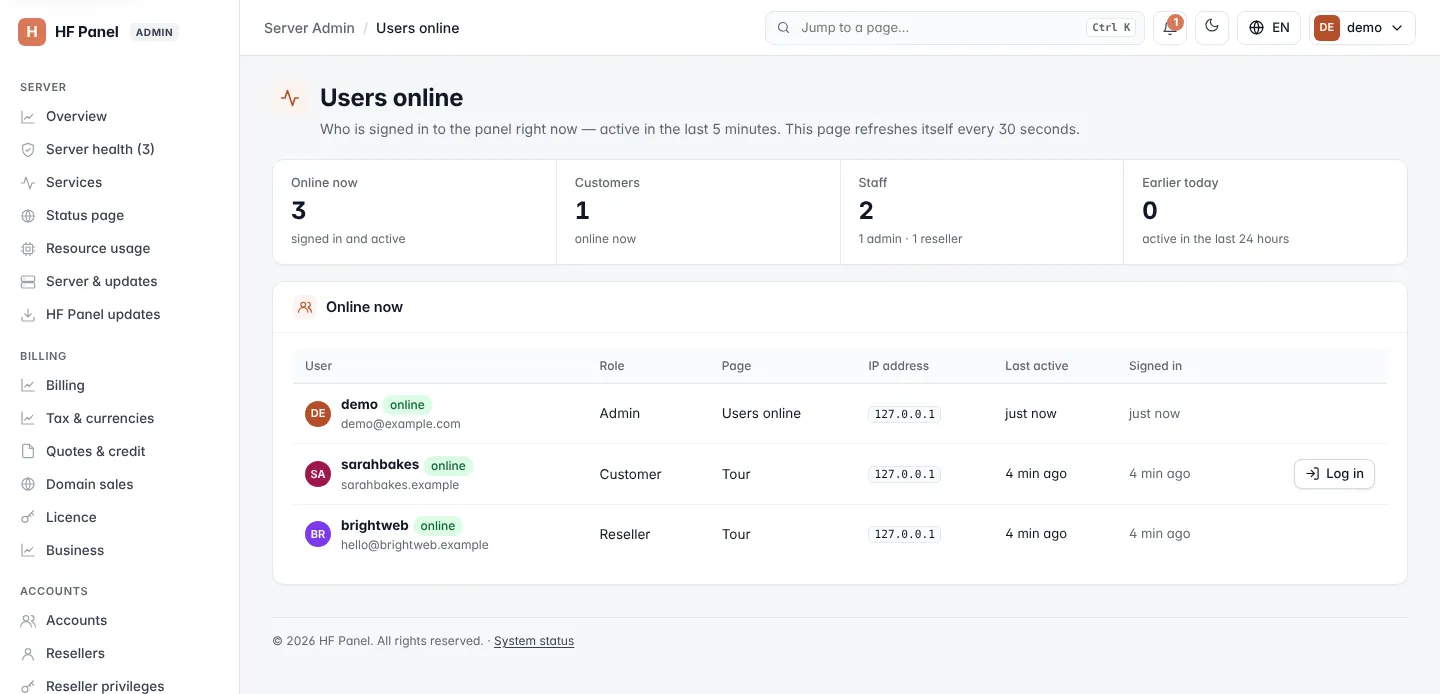Click the ADMIN badge beside HF Panel

(154, 32)
